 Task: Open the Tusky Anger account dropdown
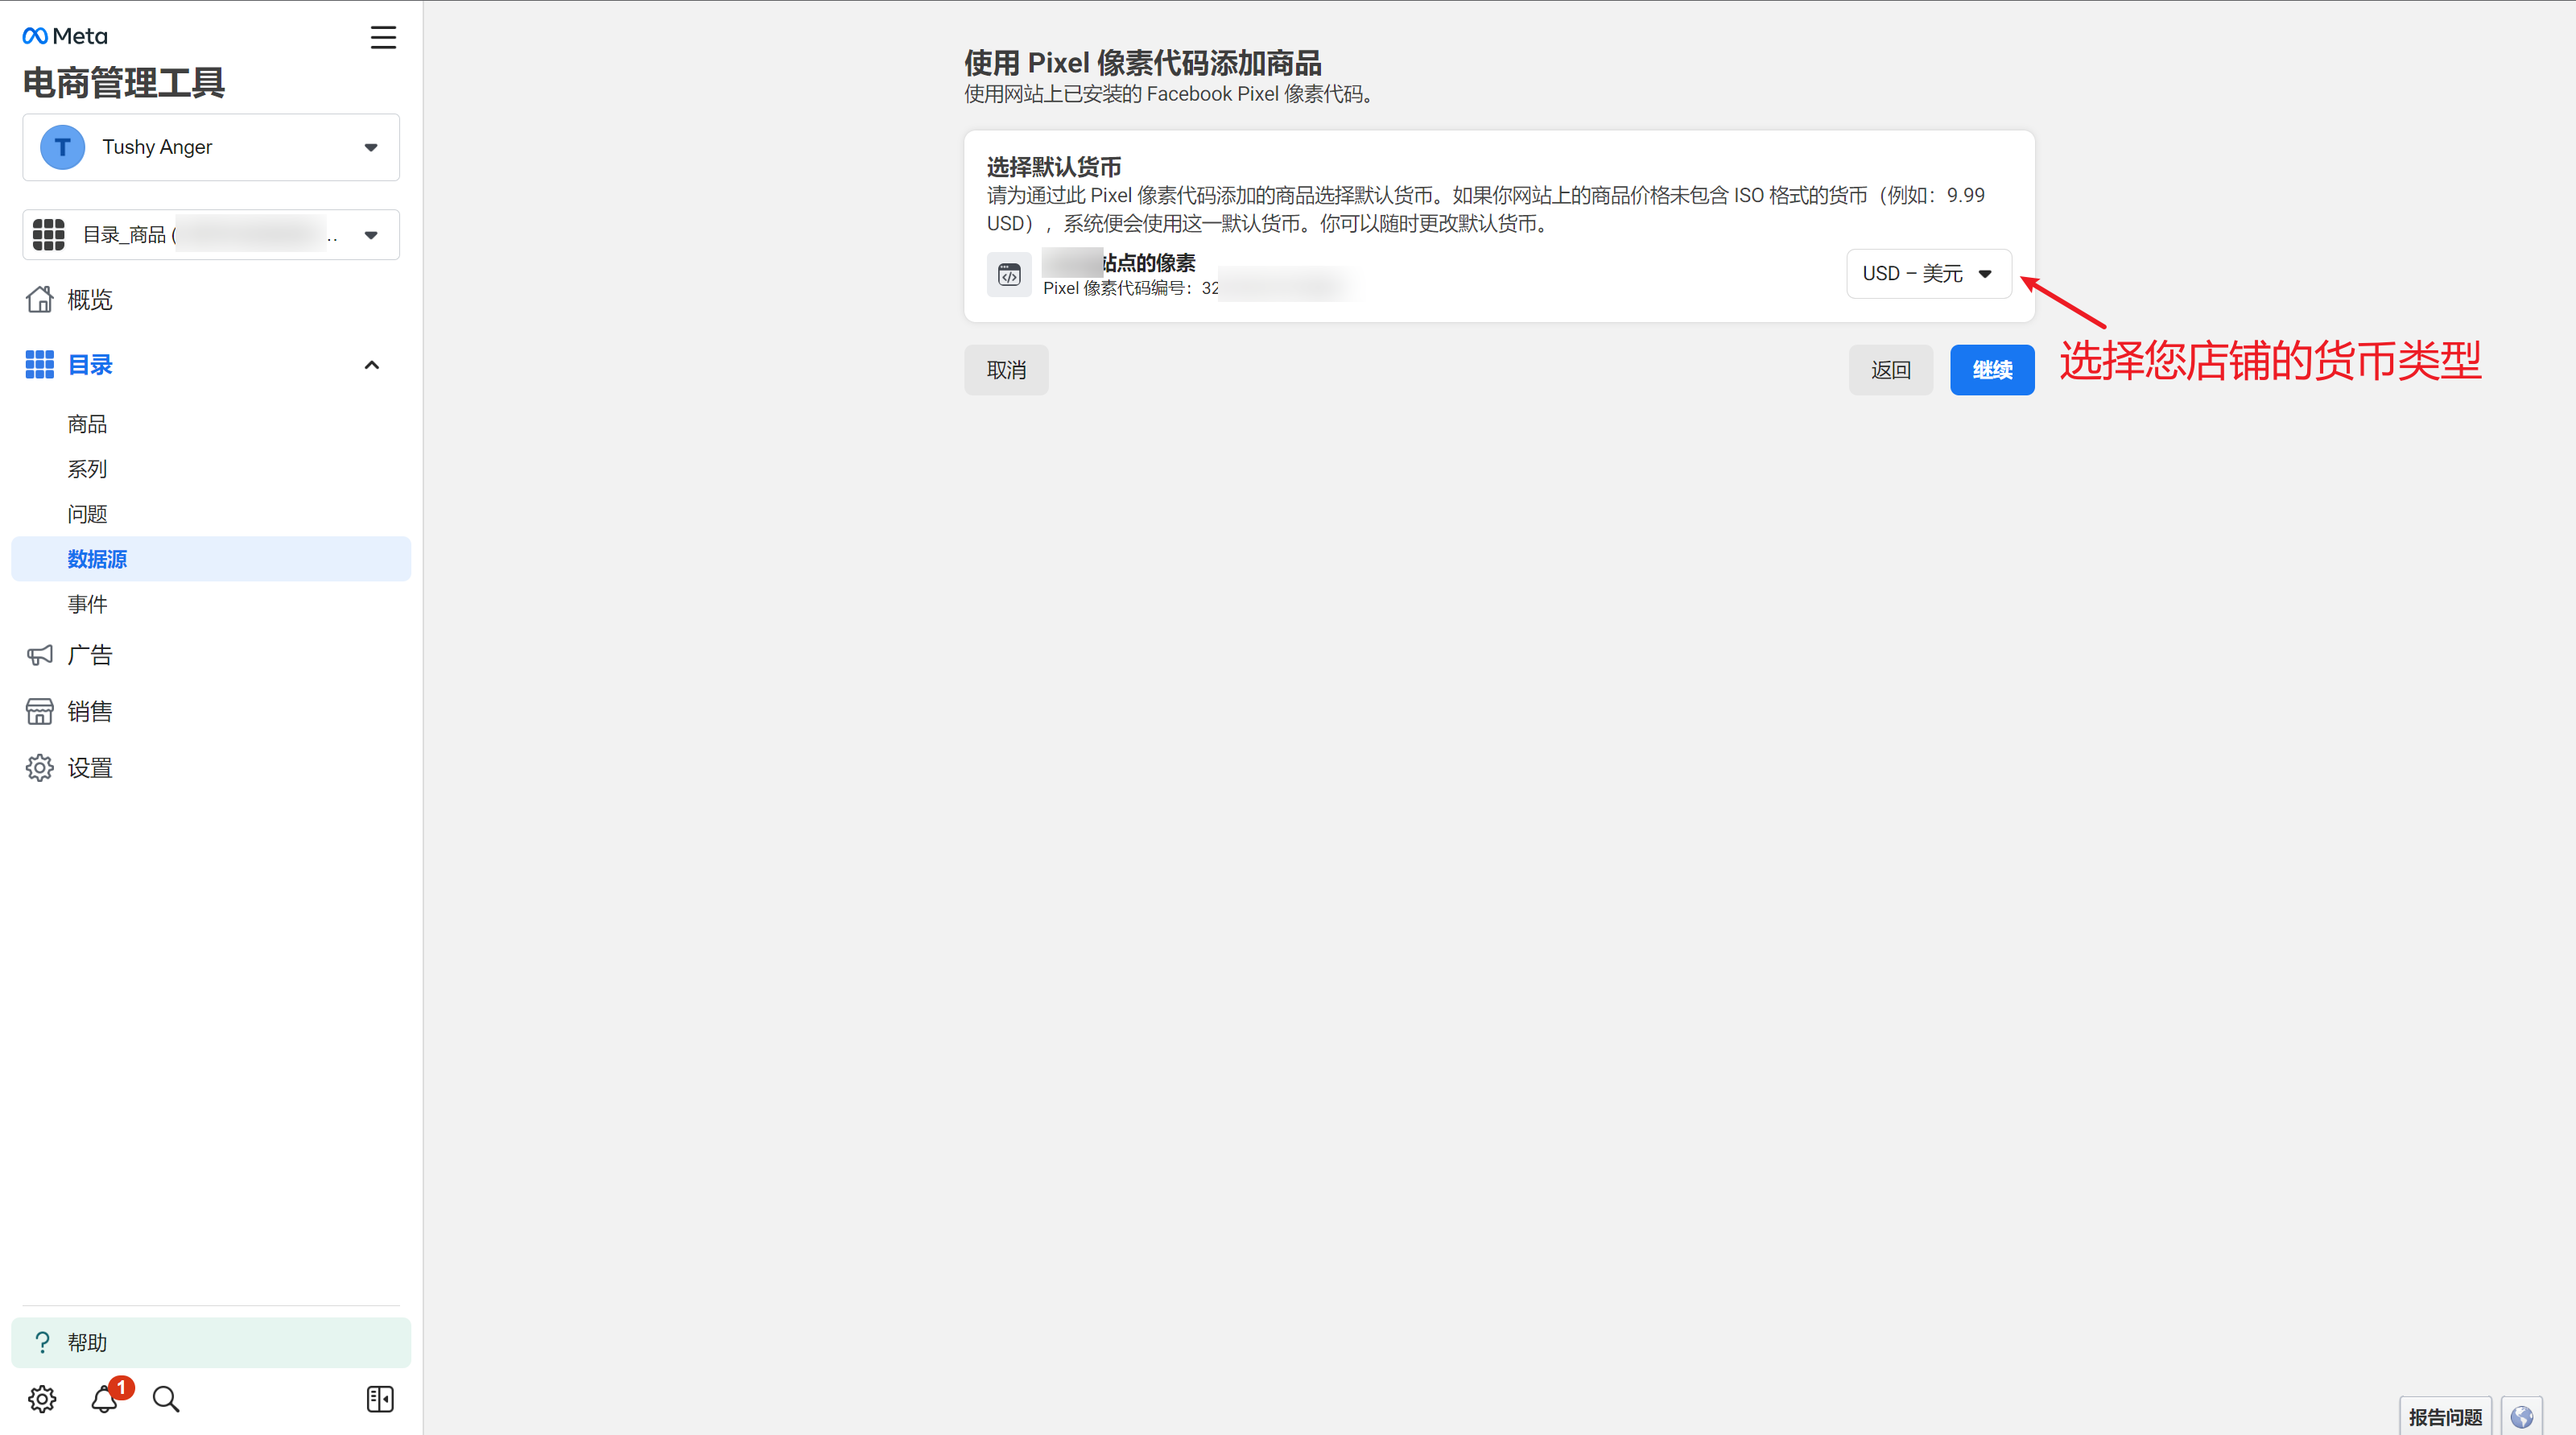coord(211,147)
